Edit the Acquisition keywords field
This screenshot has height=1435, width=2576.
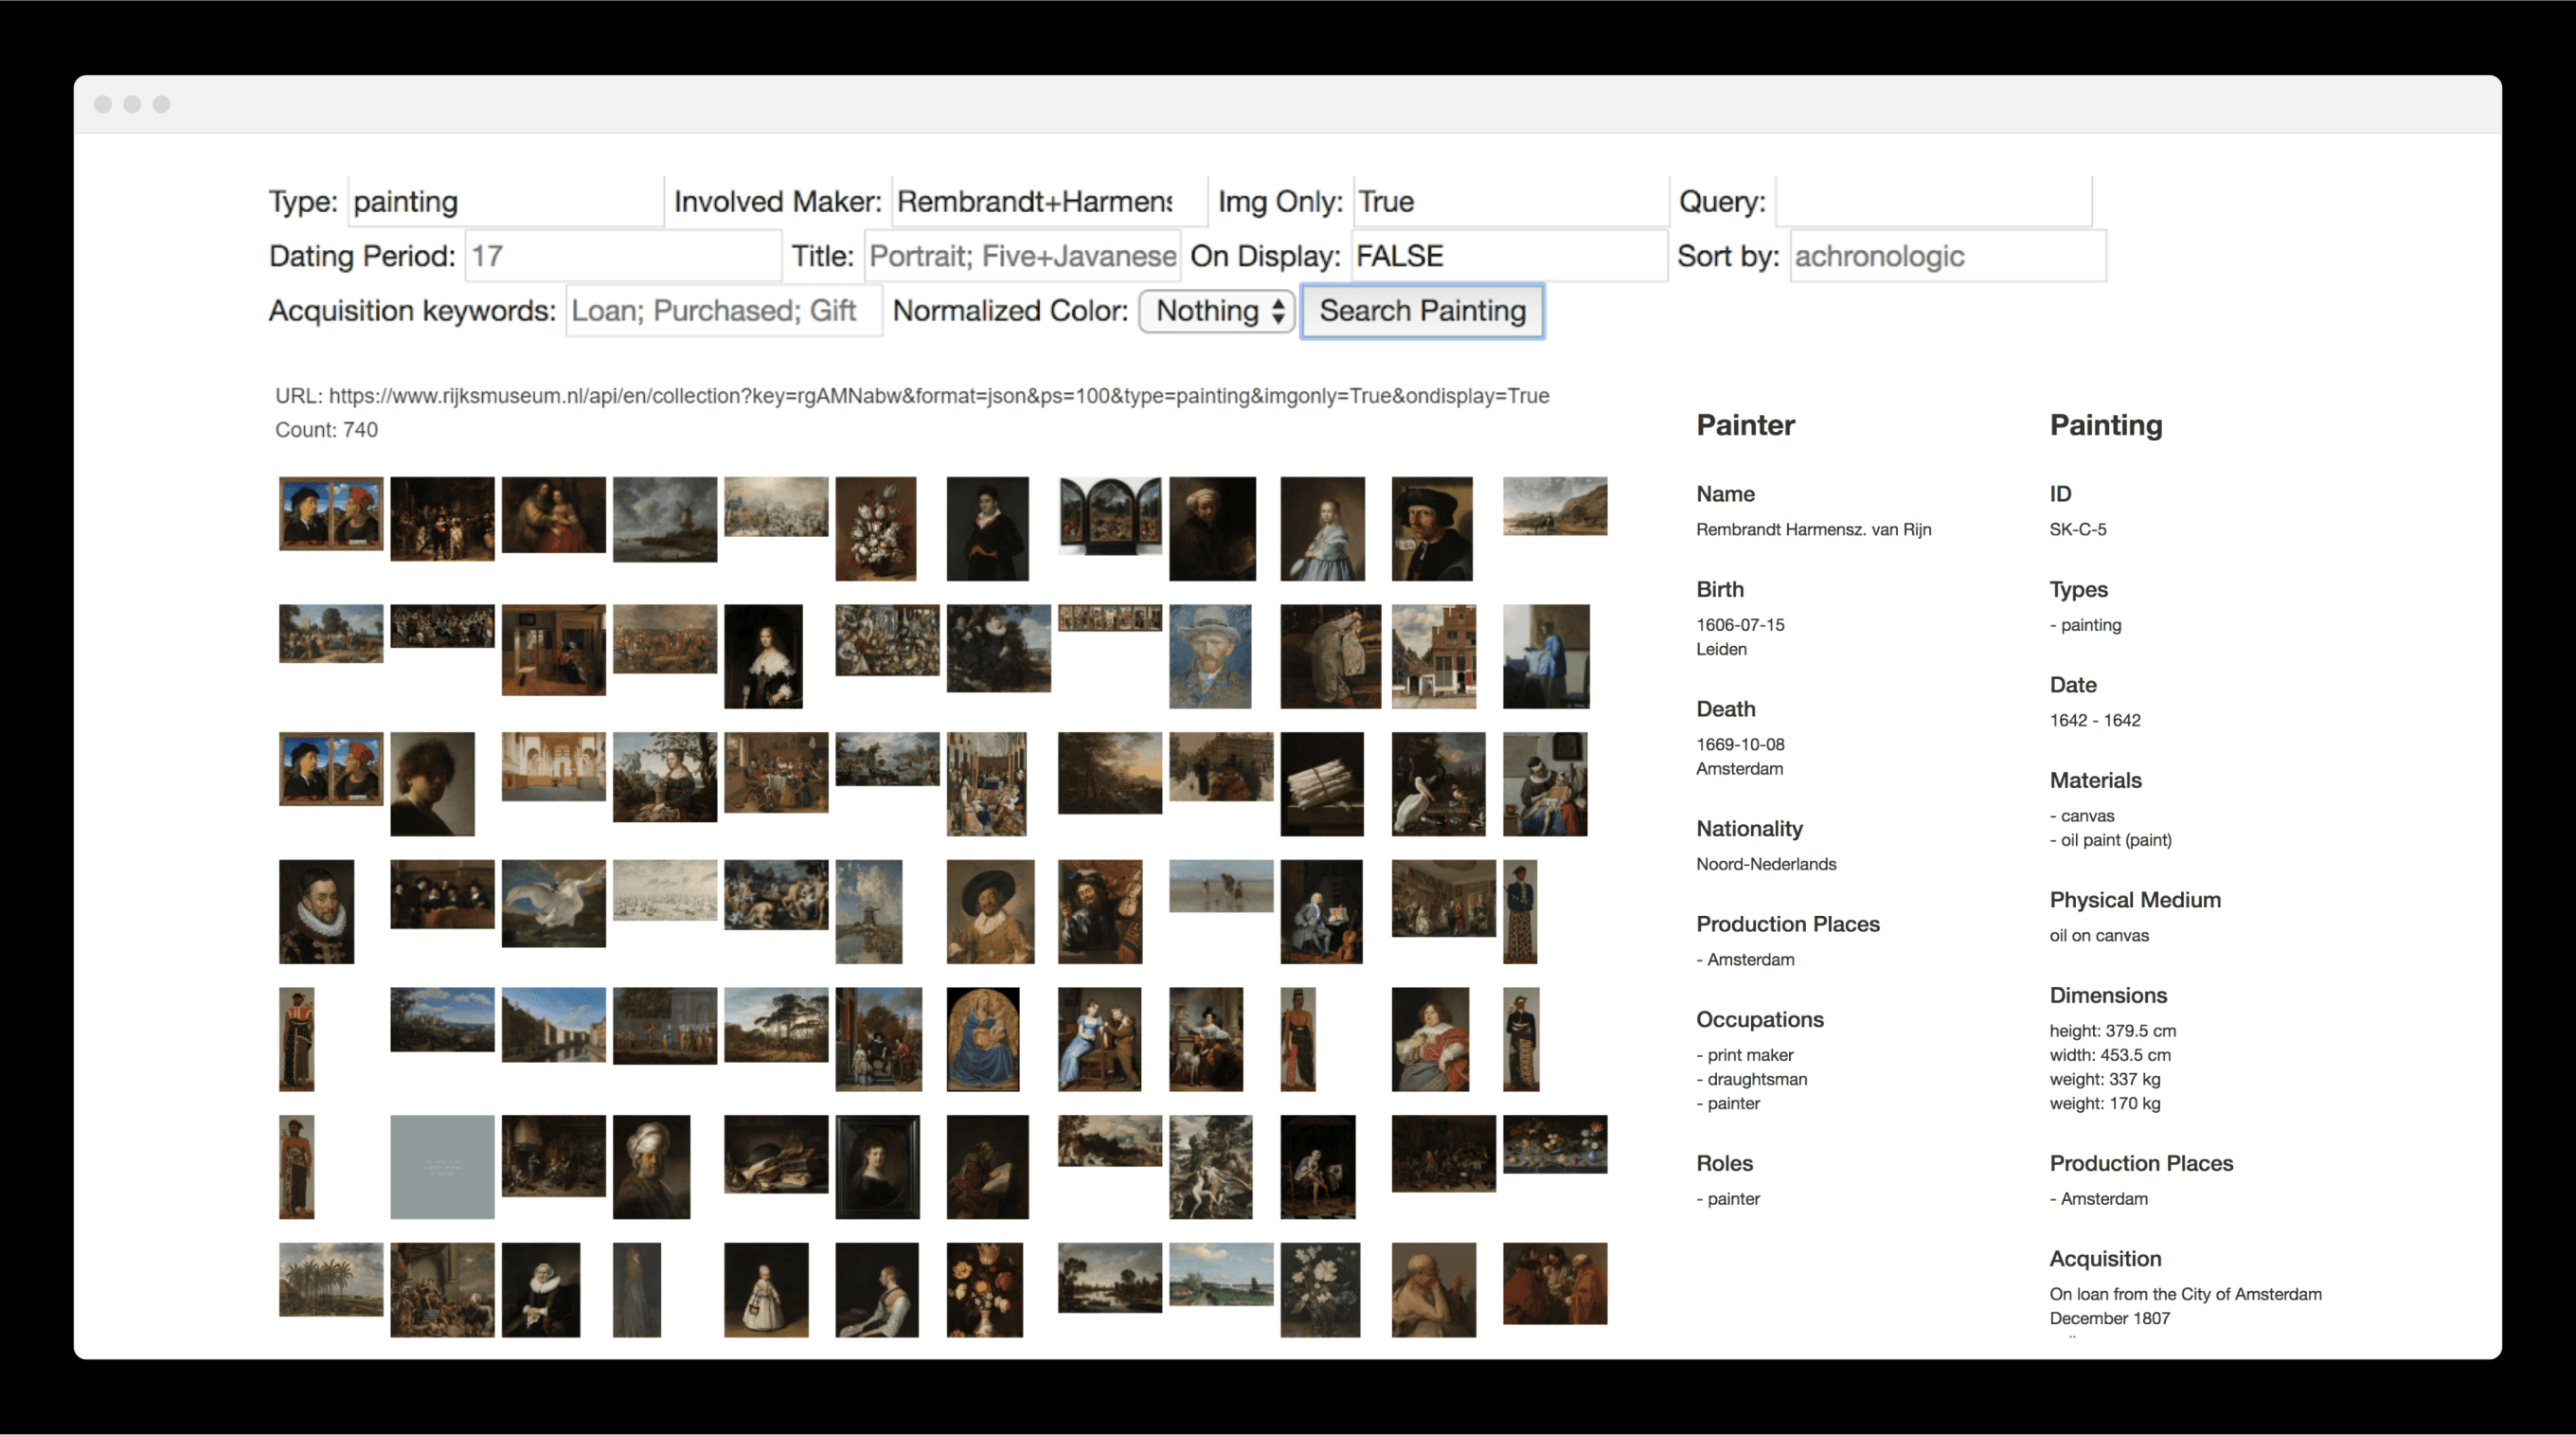[723, 310]
